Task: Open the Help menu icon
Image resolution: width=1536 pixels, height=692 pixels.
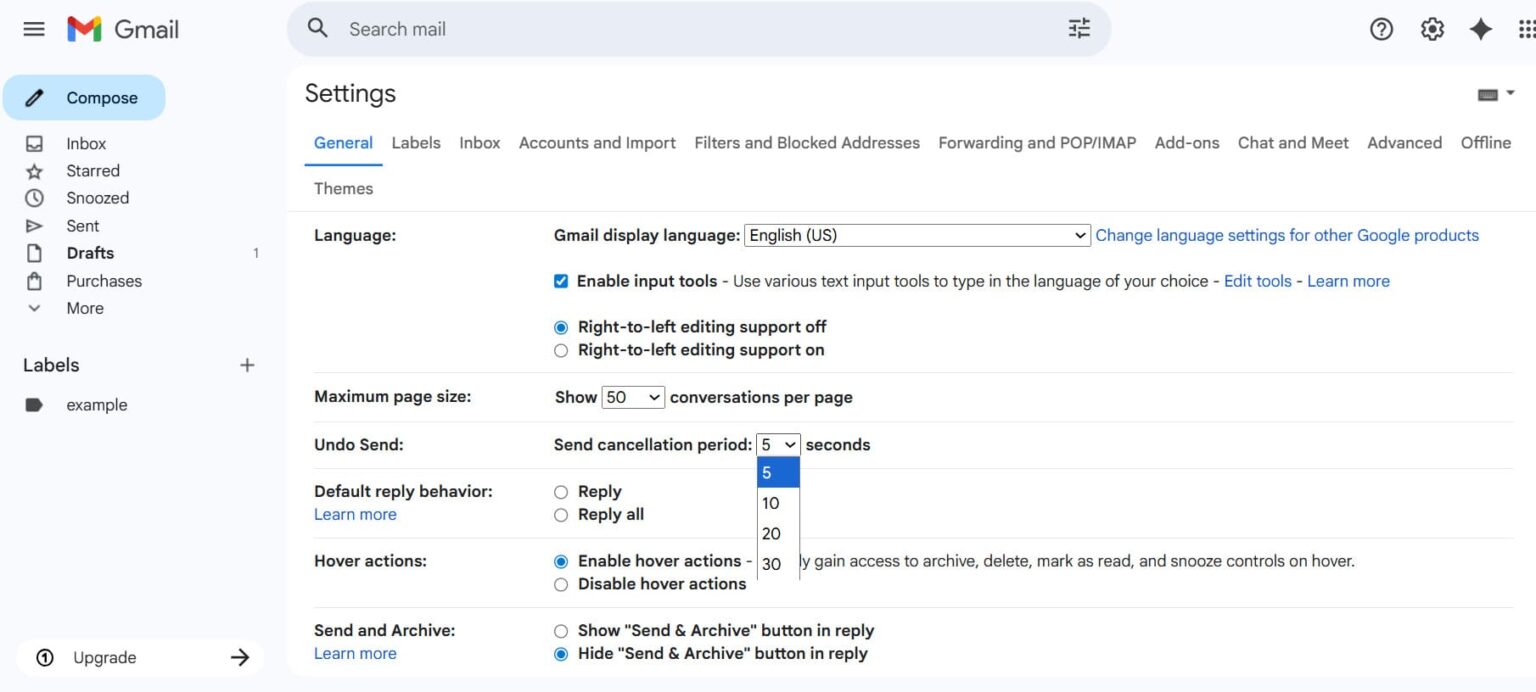Action: coord(1381,29)
